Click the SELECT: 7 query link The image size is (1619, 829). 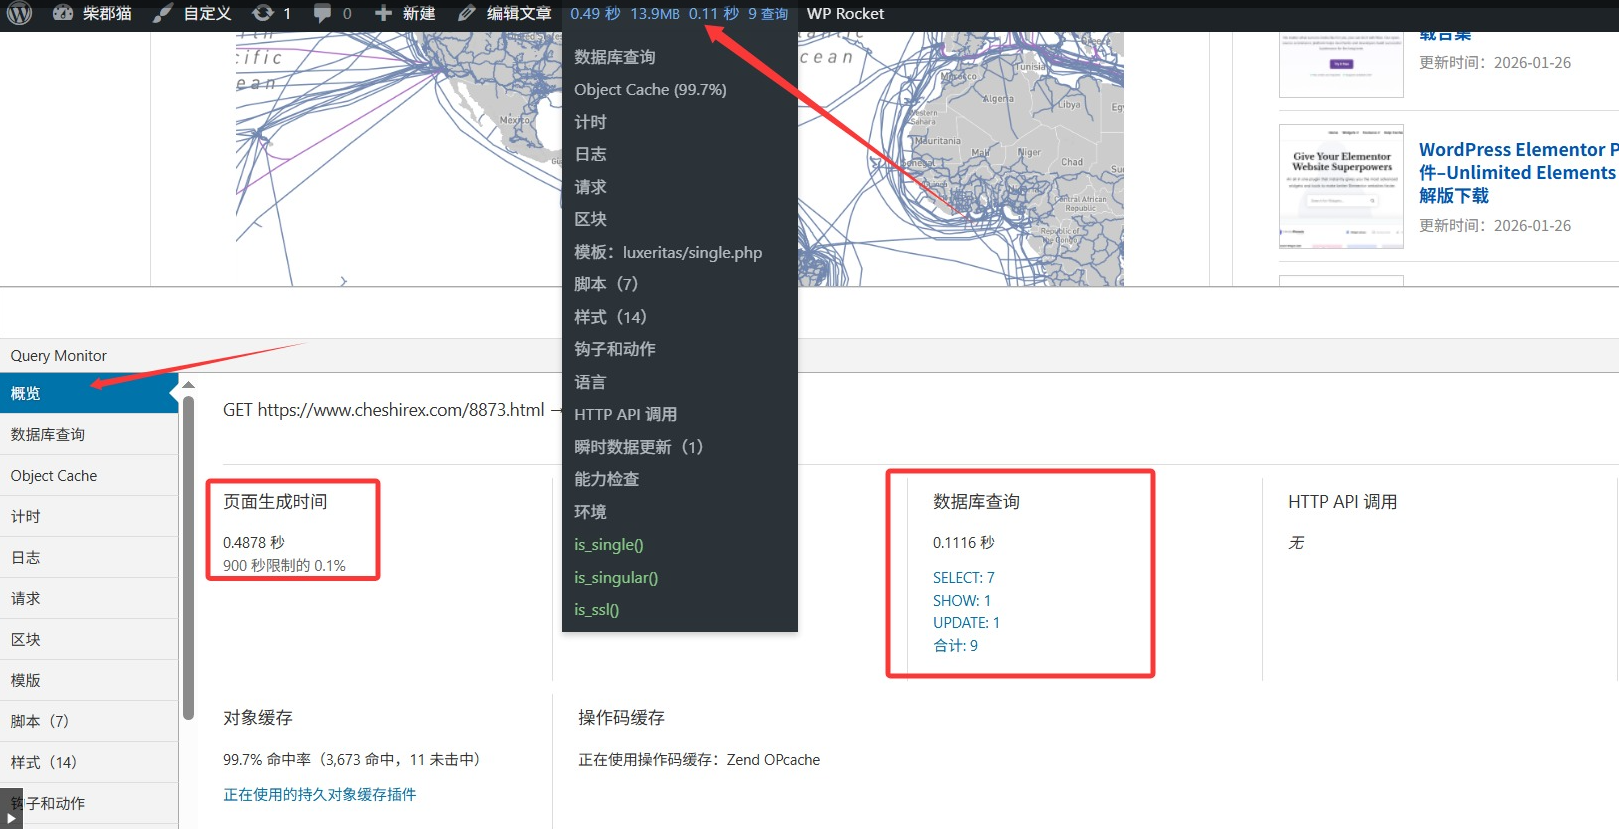[x=963, y=578]
